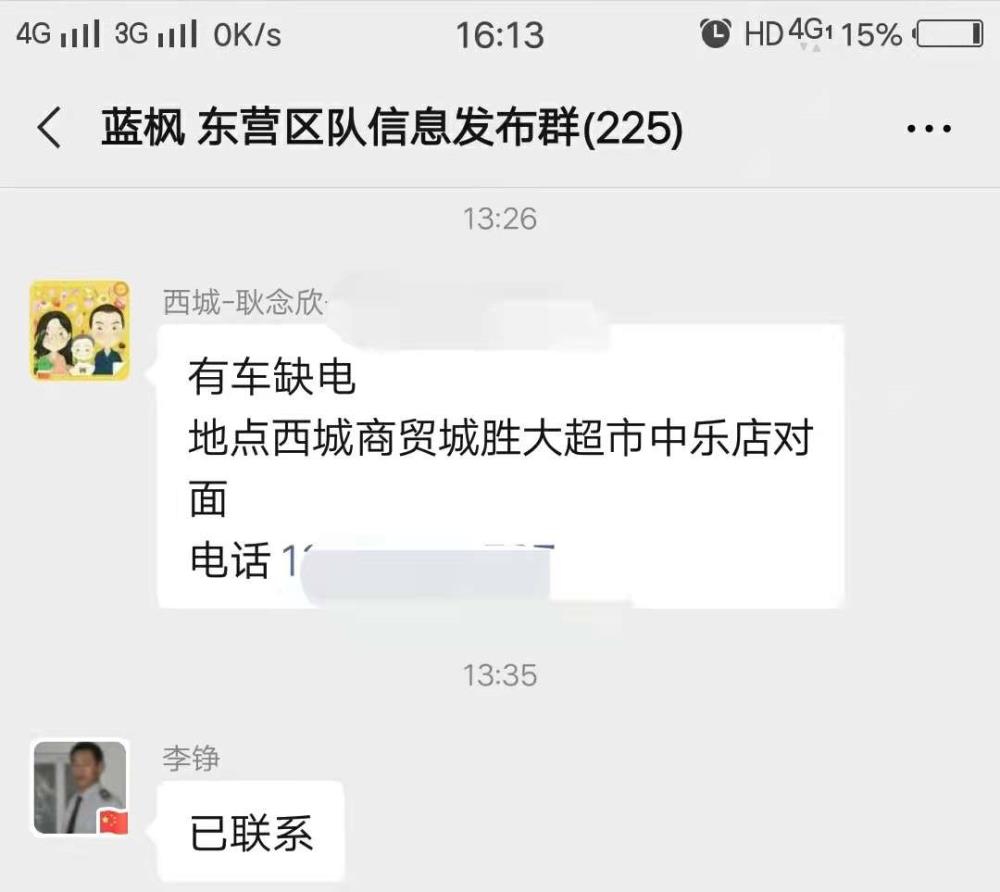Tap the back arrow in chat header
1000x892 pixels.
click(49, 128)
